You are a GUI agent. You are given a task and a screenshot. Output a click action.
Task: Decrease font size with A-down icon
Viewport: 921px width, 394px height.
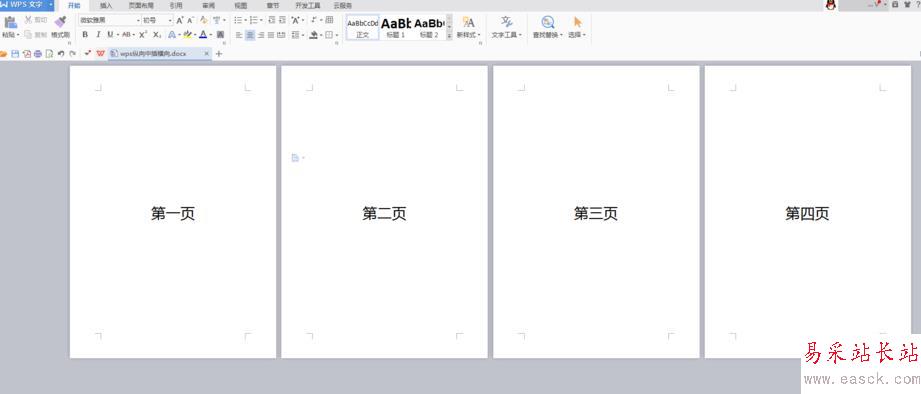[190, 20]
